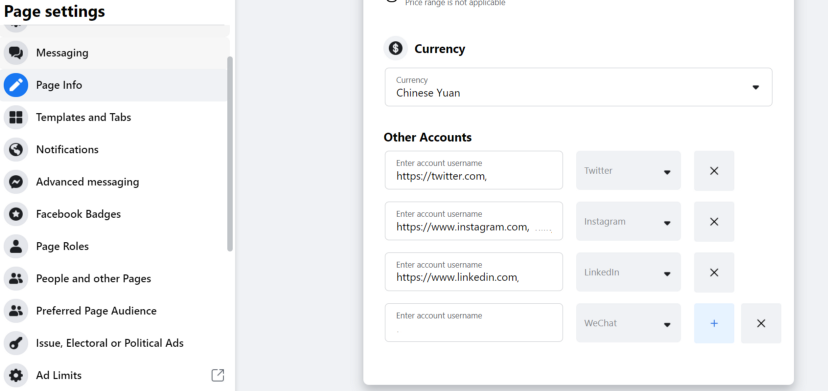Open Messaging settings
Image resolution: width=828 pixels, height=391 pixels.
coord(114,53)
